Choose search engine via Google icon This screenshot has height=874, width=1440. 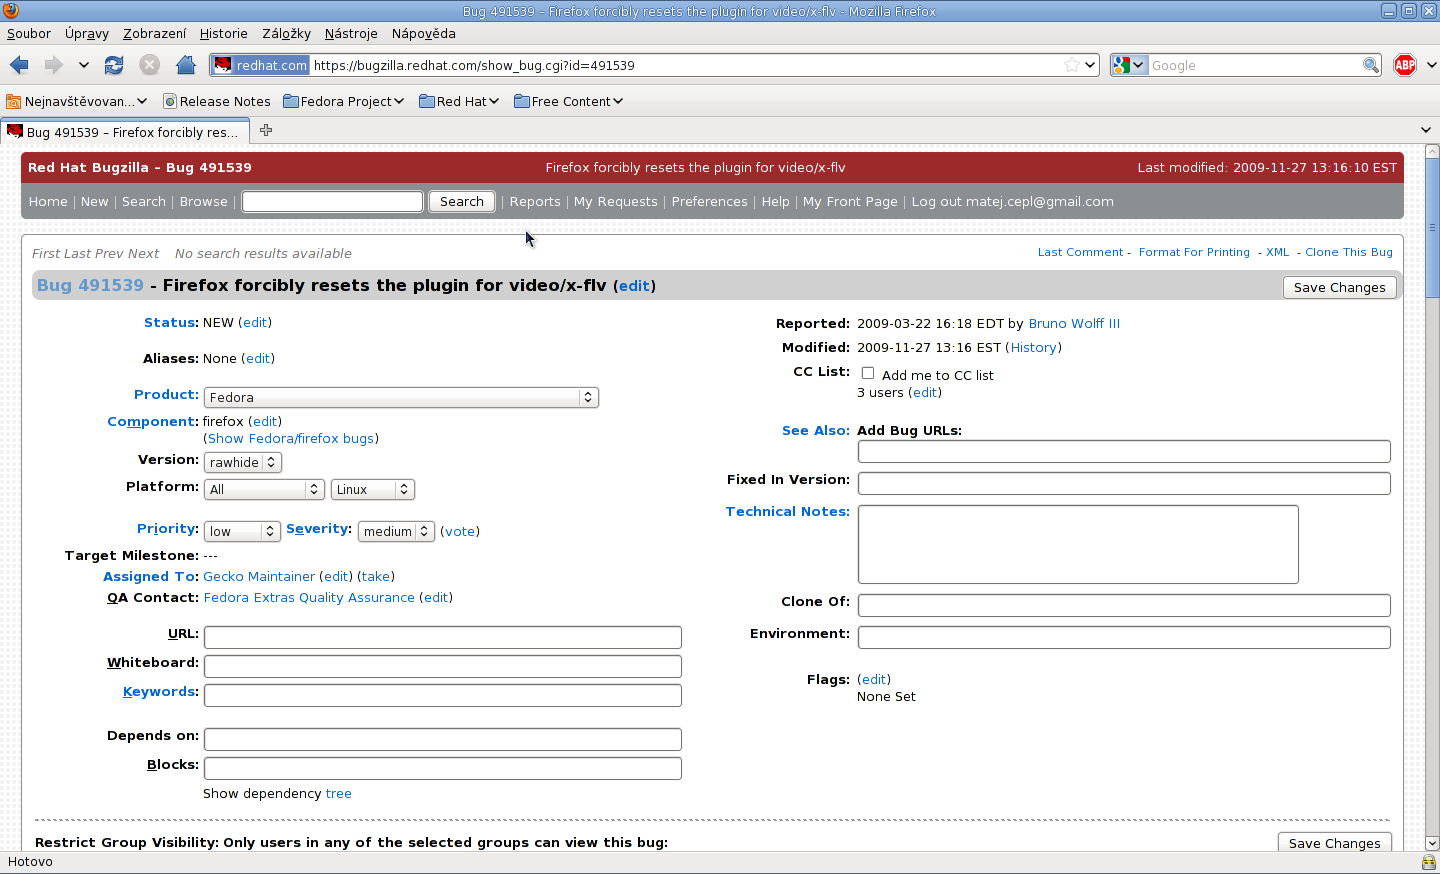1129,65
